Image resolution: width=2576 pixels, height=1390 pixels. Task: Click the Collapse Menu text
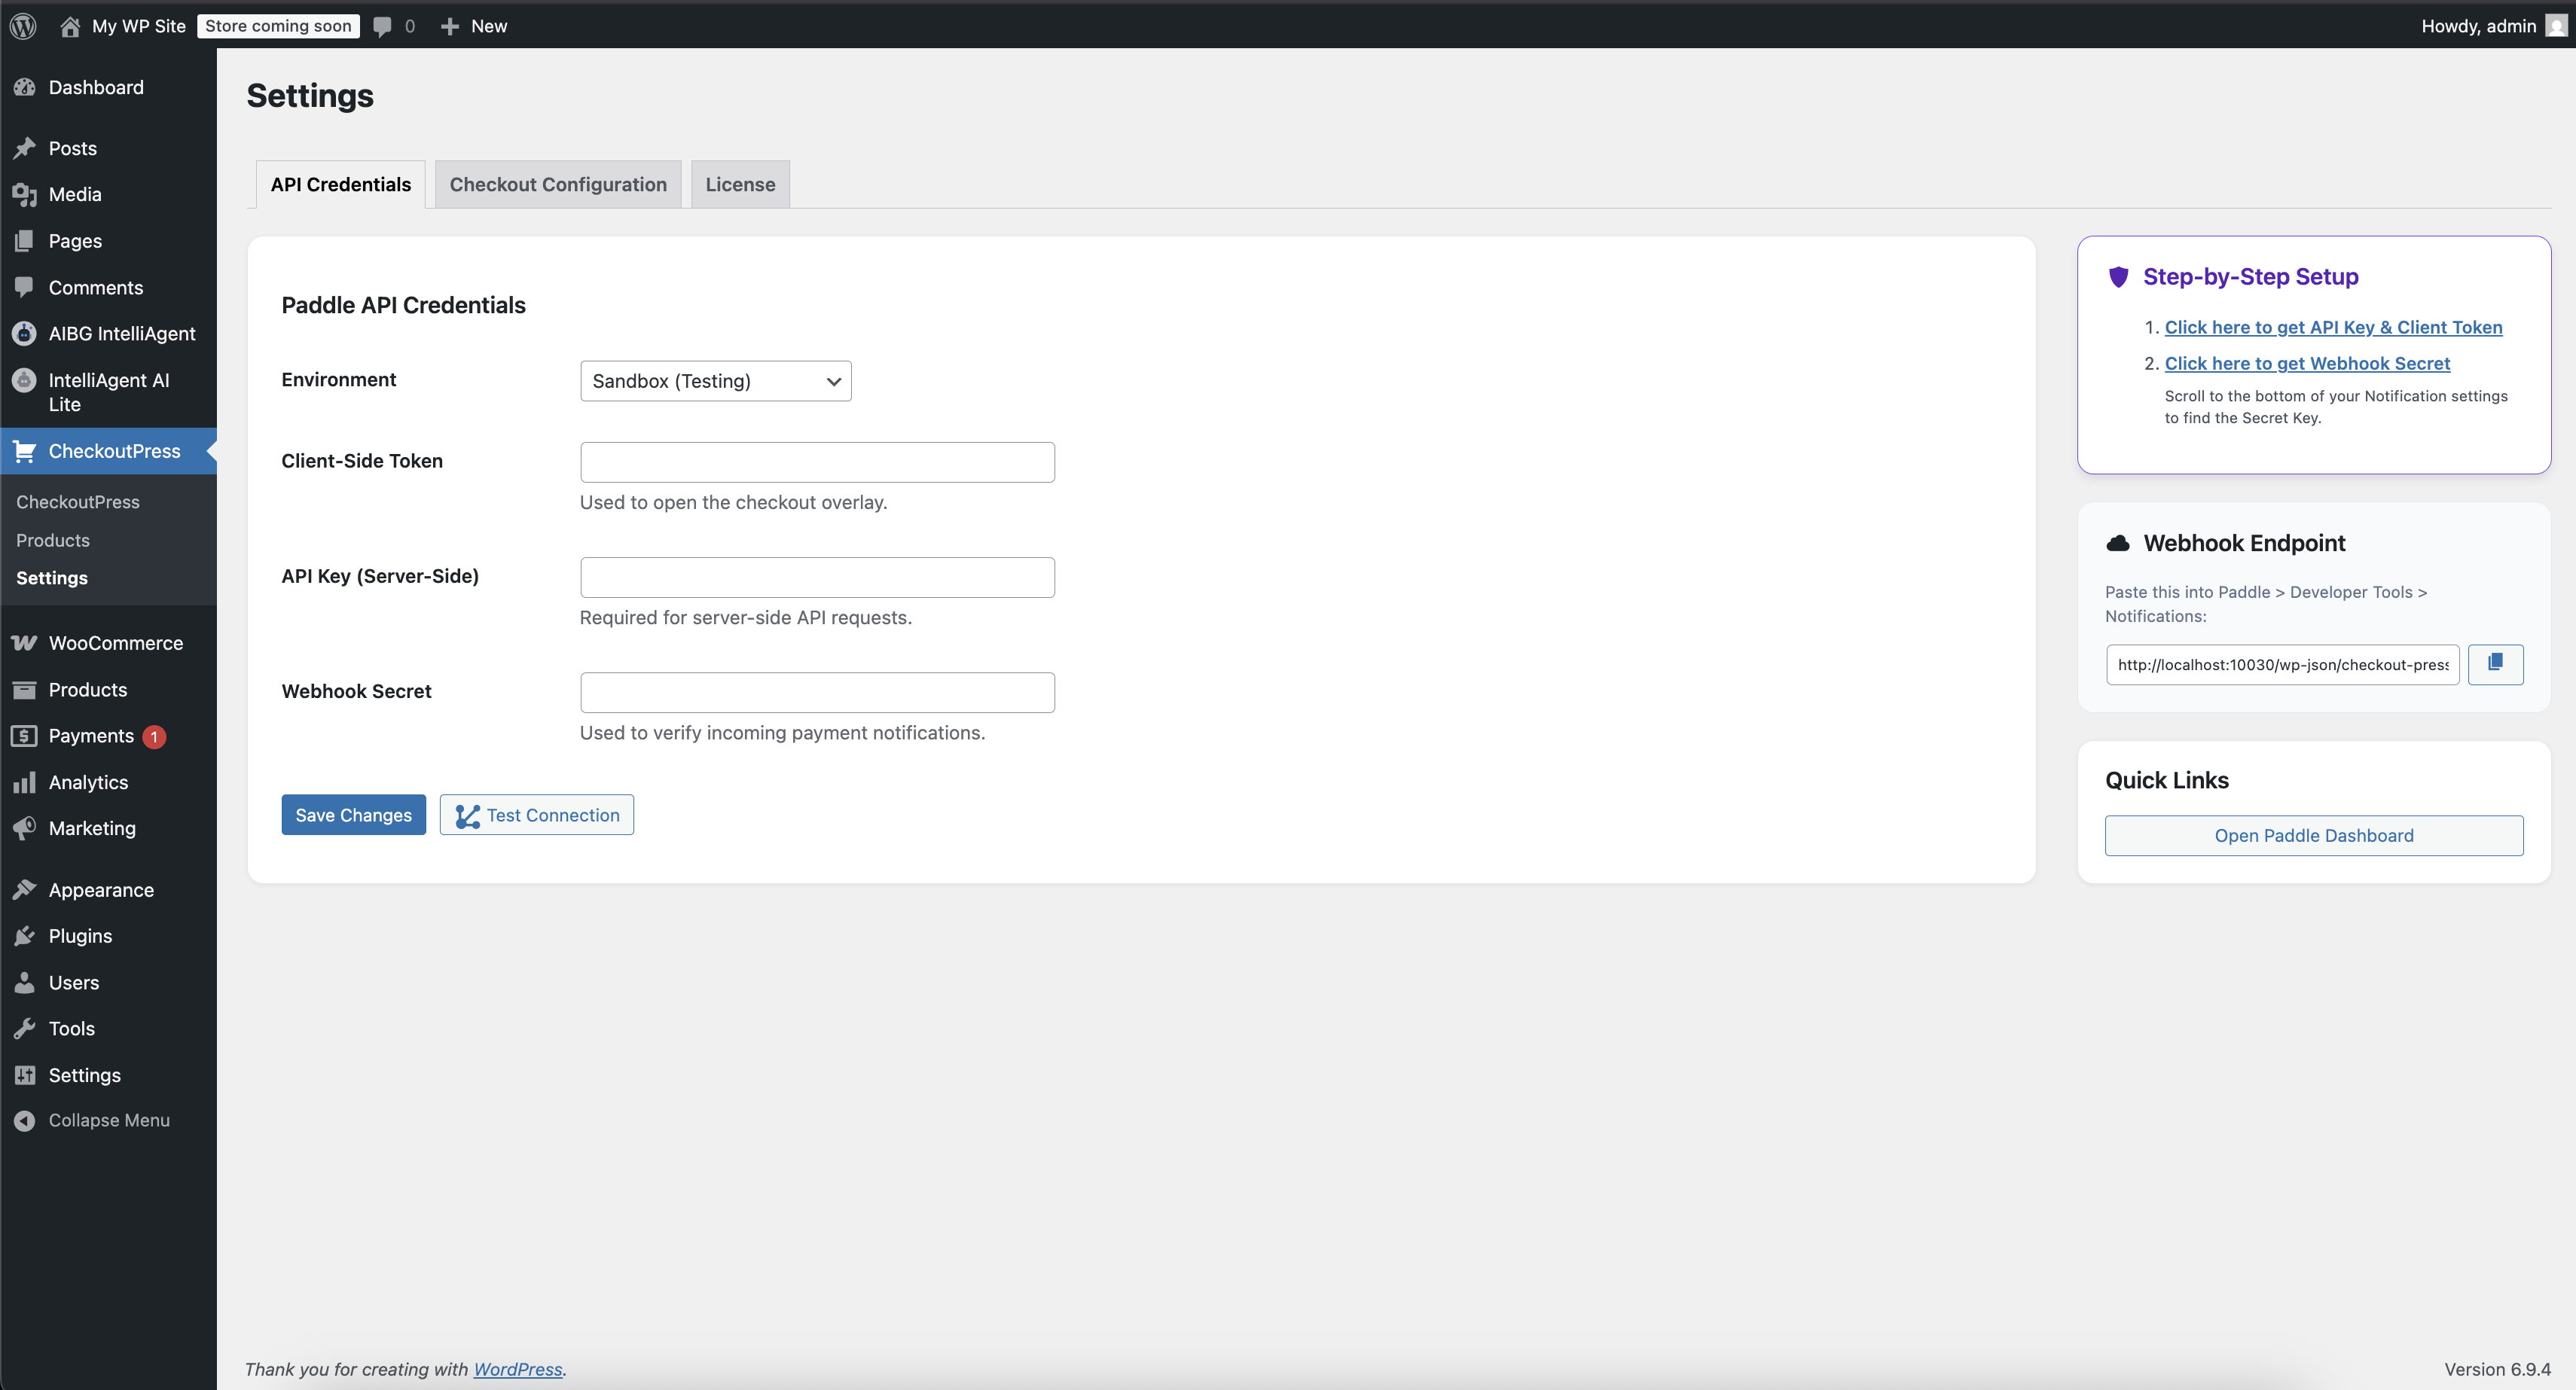click(109, 1121)
